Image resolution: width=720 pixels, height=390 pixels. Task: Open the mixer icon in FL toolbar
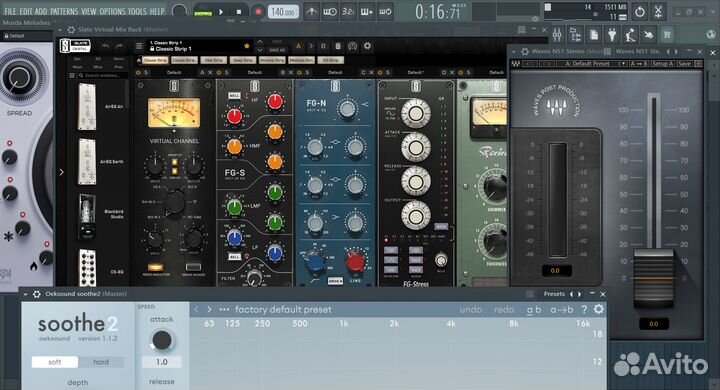click(557, 34)
